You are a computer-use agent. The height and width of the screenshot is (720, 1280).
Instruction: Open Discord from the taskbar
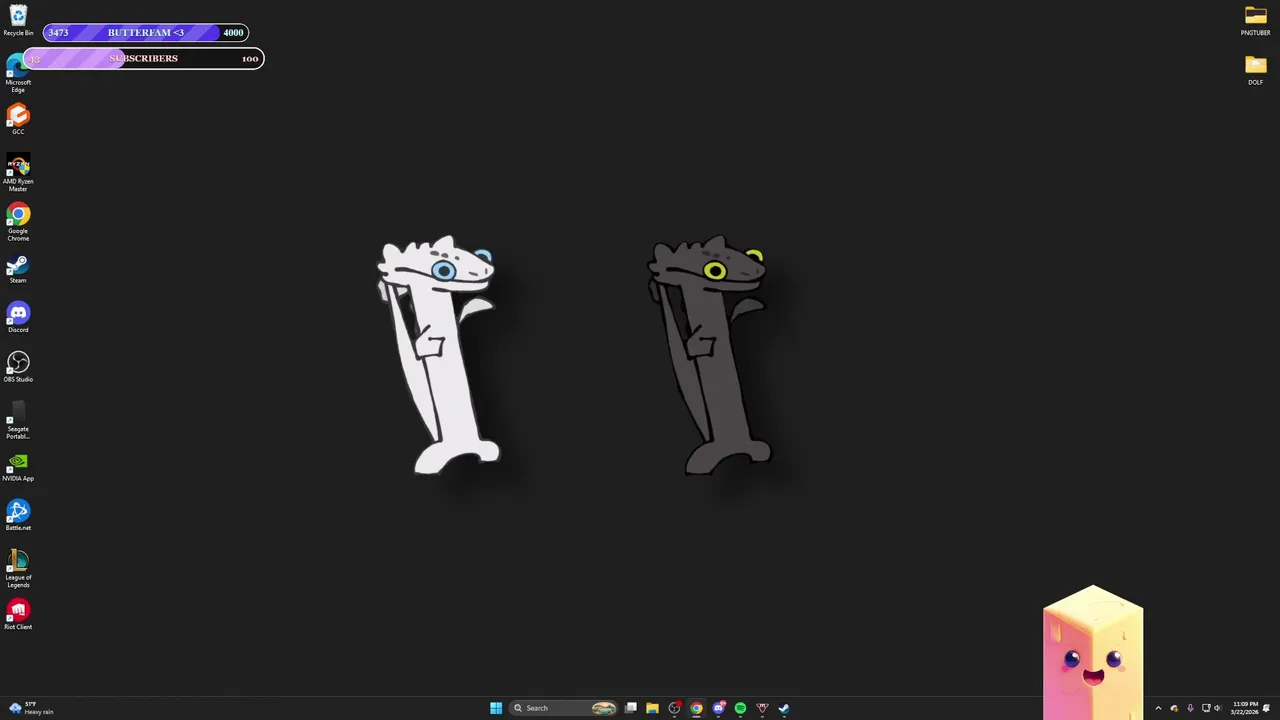click(x=718, y=708)
